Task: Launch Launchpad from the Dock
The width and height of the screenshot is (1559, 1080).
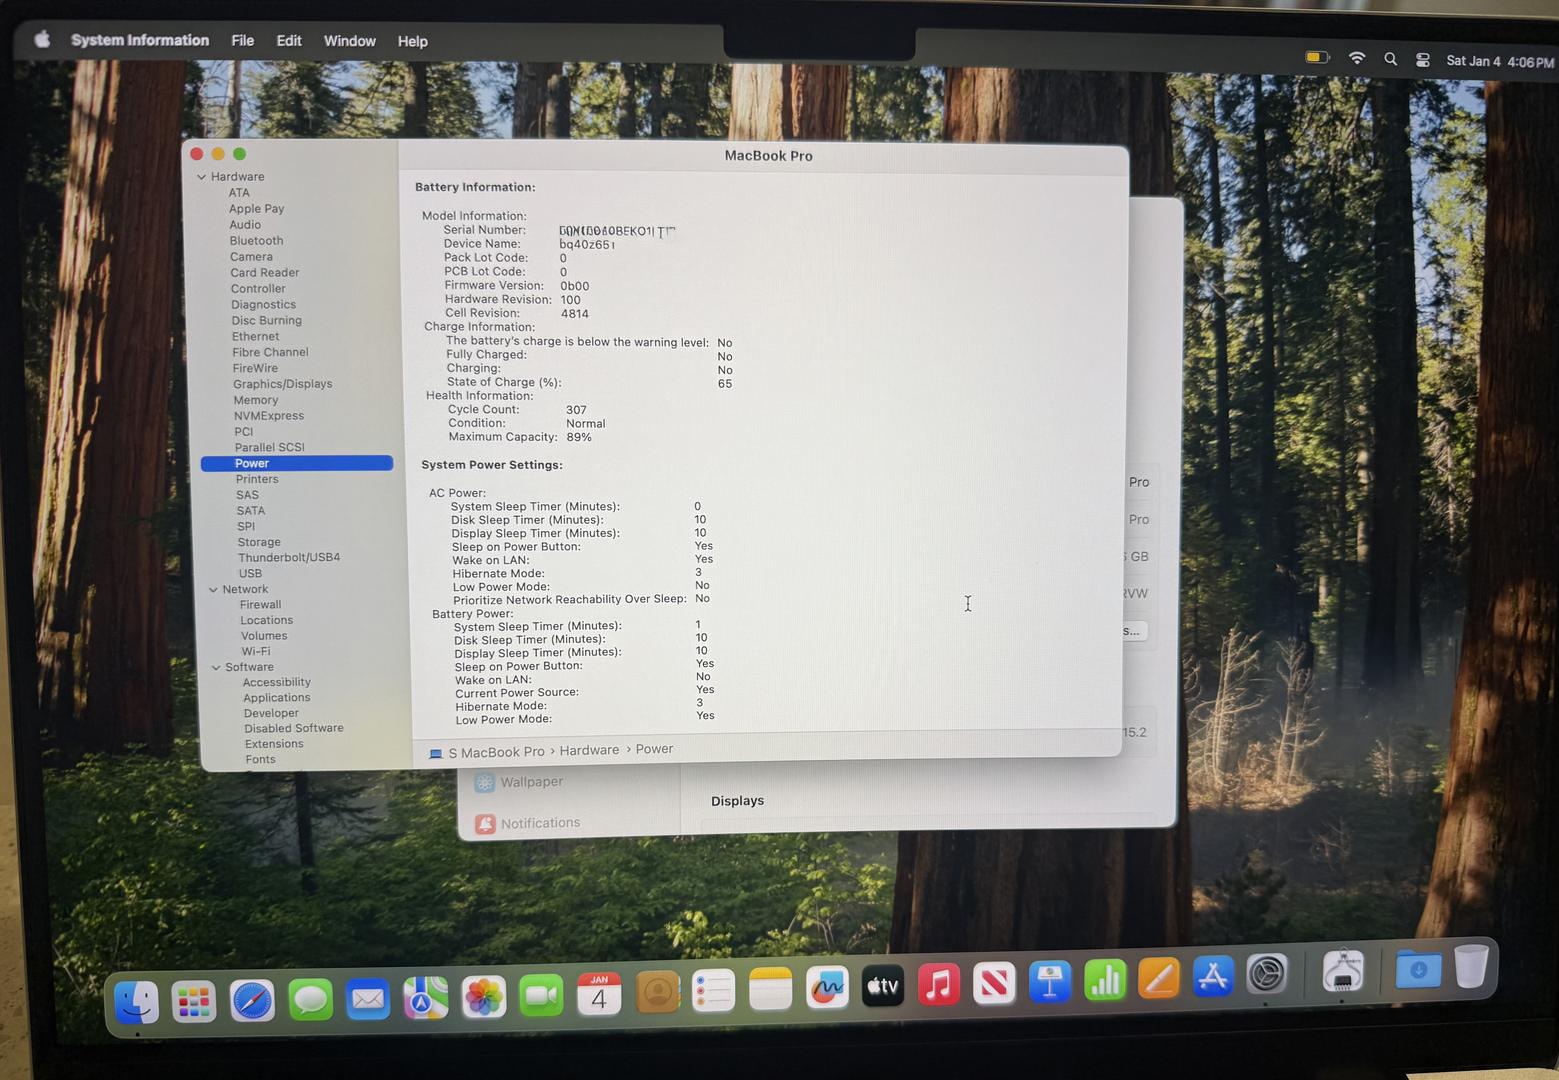Action: pyautogui.click(x=193, y=1001)
